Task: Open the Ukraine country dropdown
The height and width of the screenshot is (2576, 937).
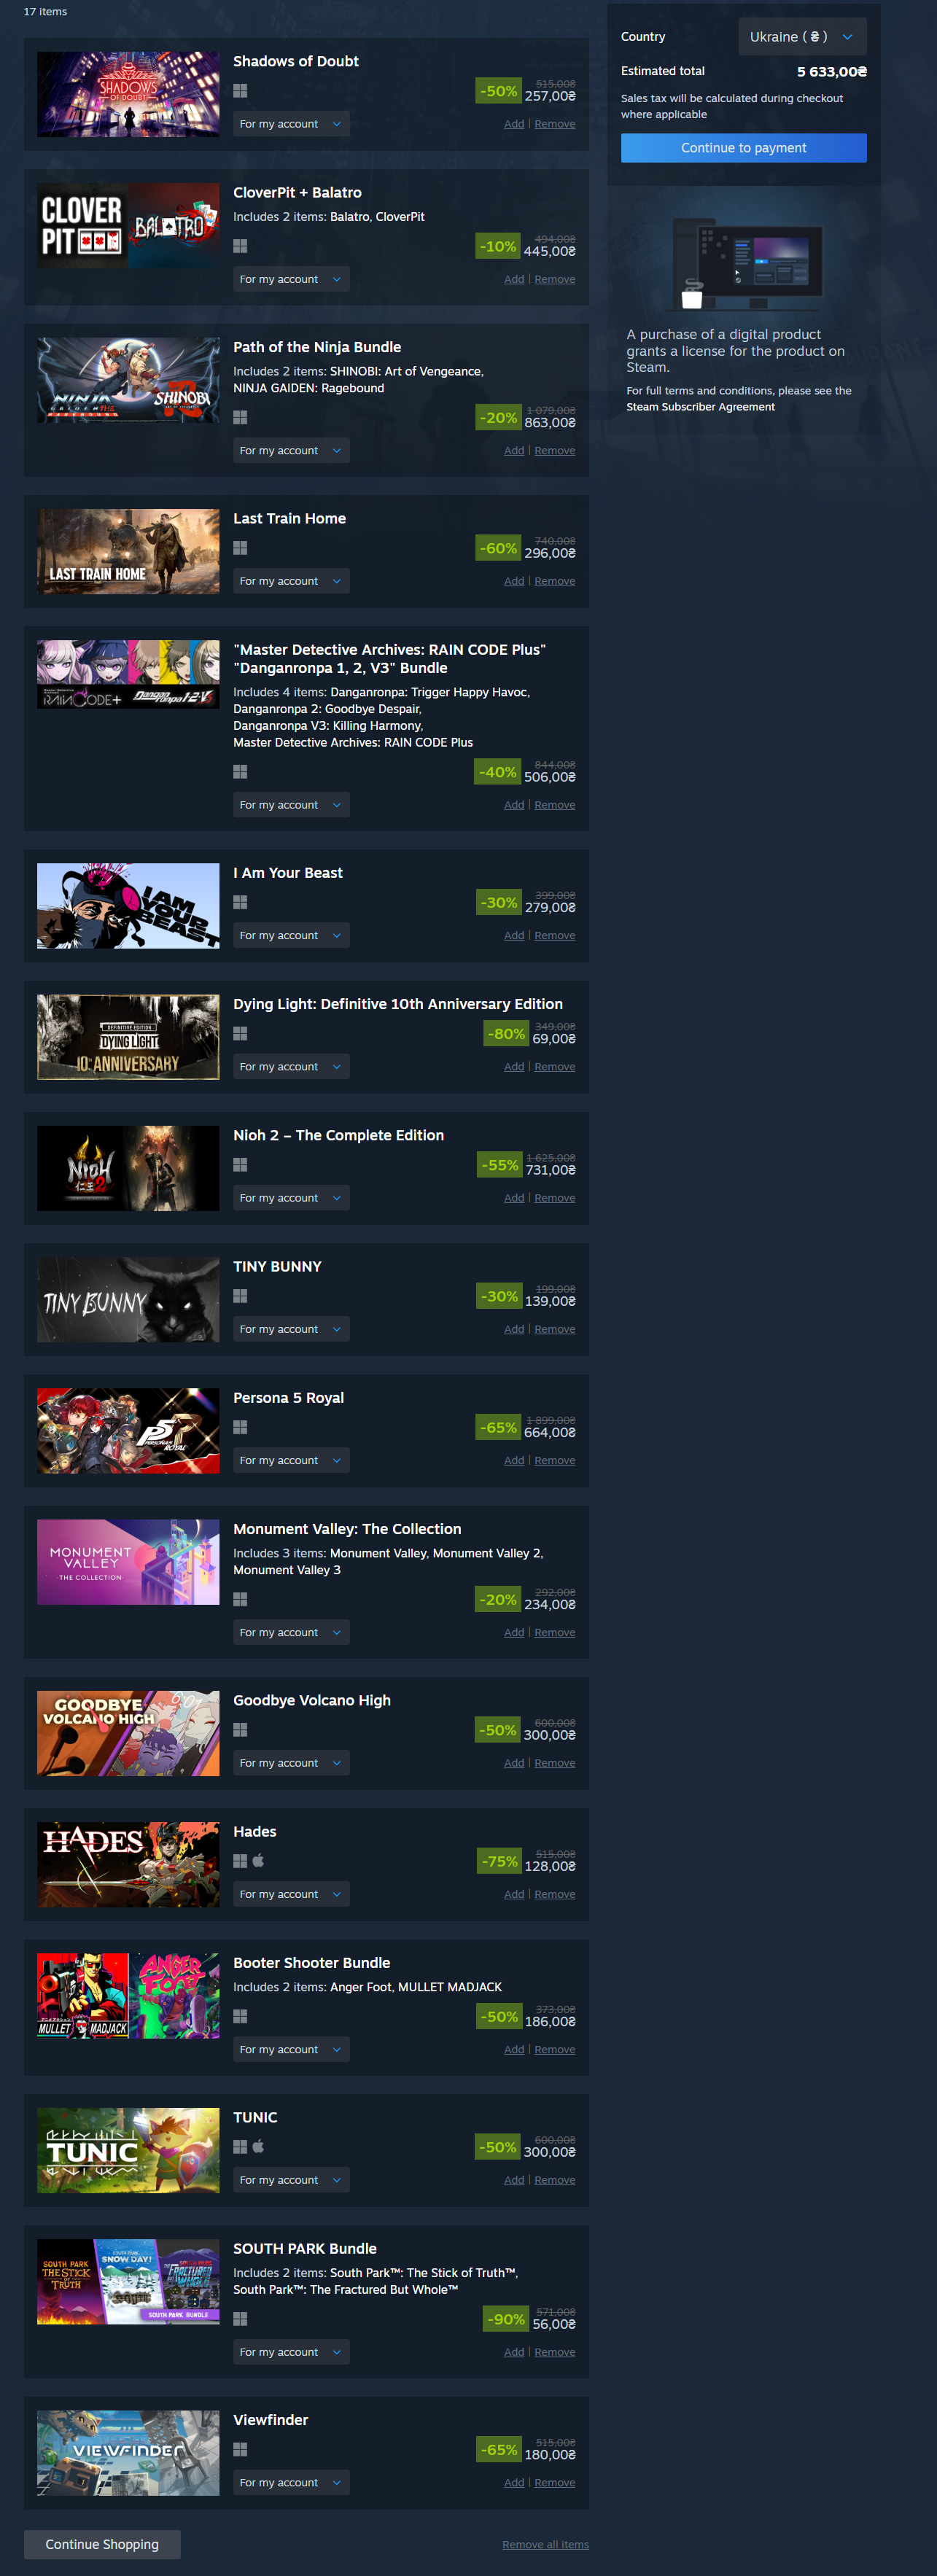Action: click(802, 37)
